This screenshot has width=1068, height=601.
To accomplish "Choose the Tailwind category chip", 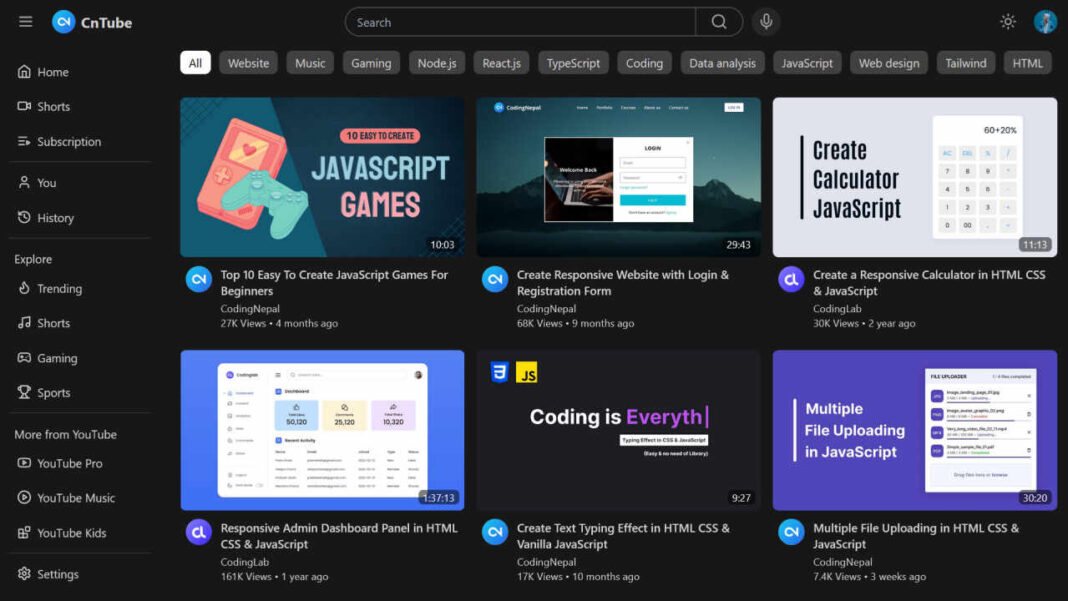I will pyautogui.click(x=965, y=63).
